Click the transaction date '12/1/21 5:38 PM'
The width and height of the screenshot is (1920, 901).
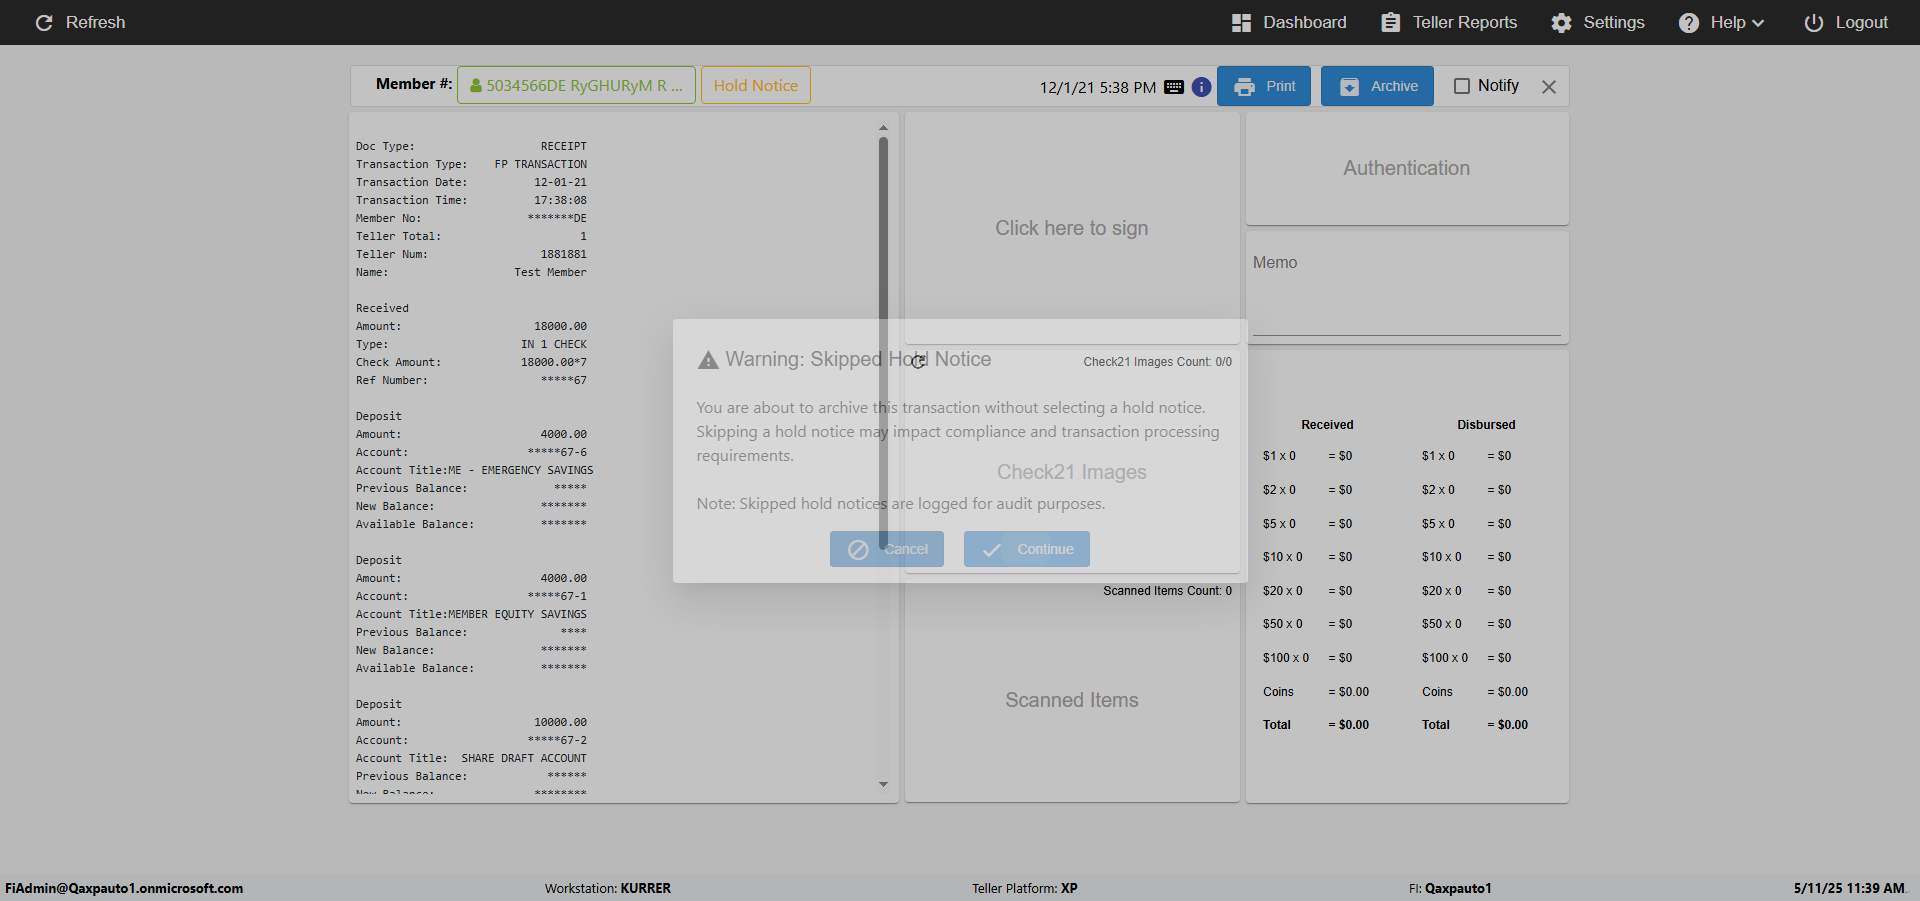click(1098, 87)
